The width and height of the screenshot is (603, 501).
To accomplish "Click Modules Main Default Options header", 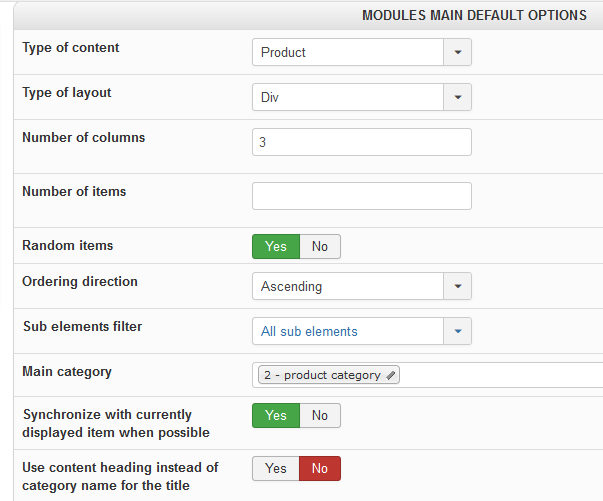I will tap(474, 15).
